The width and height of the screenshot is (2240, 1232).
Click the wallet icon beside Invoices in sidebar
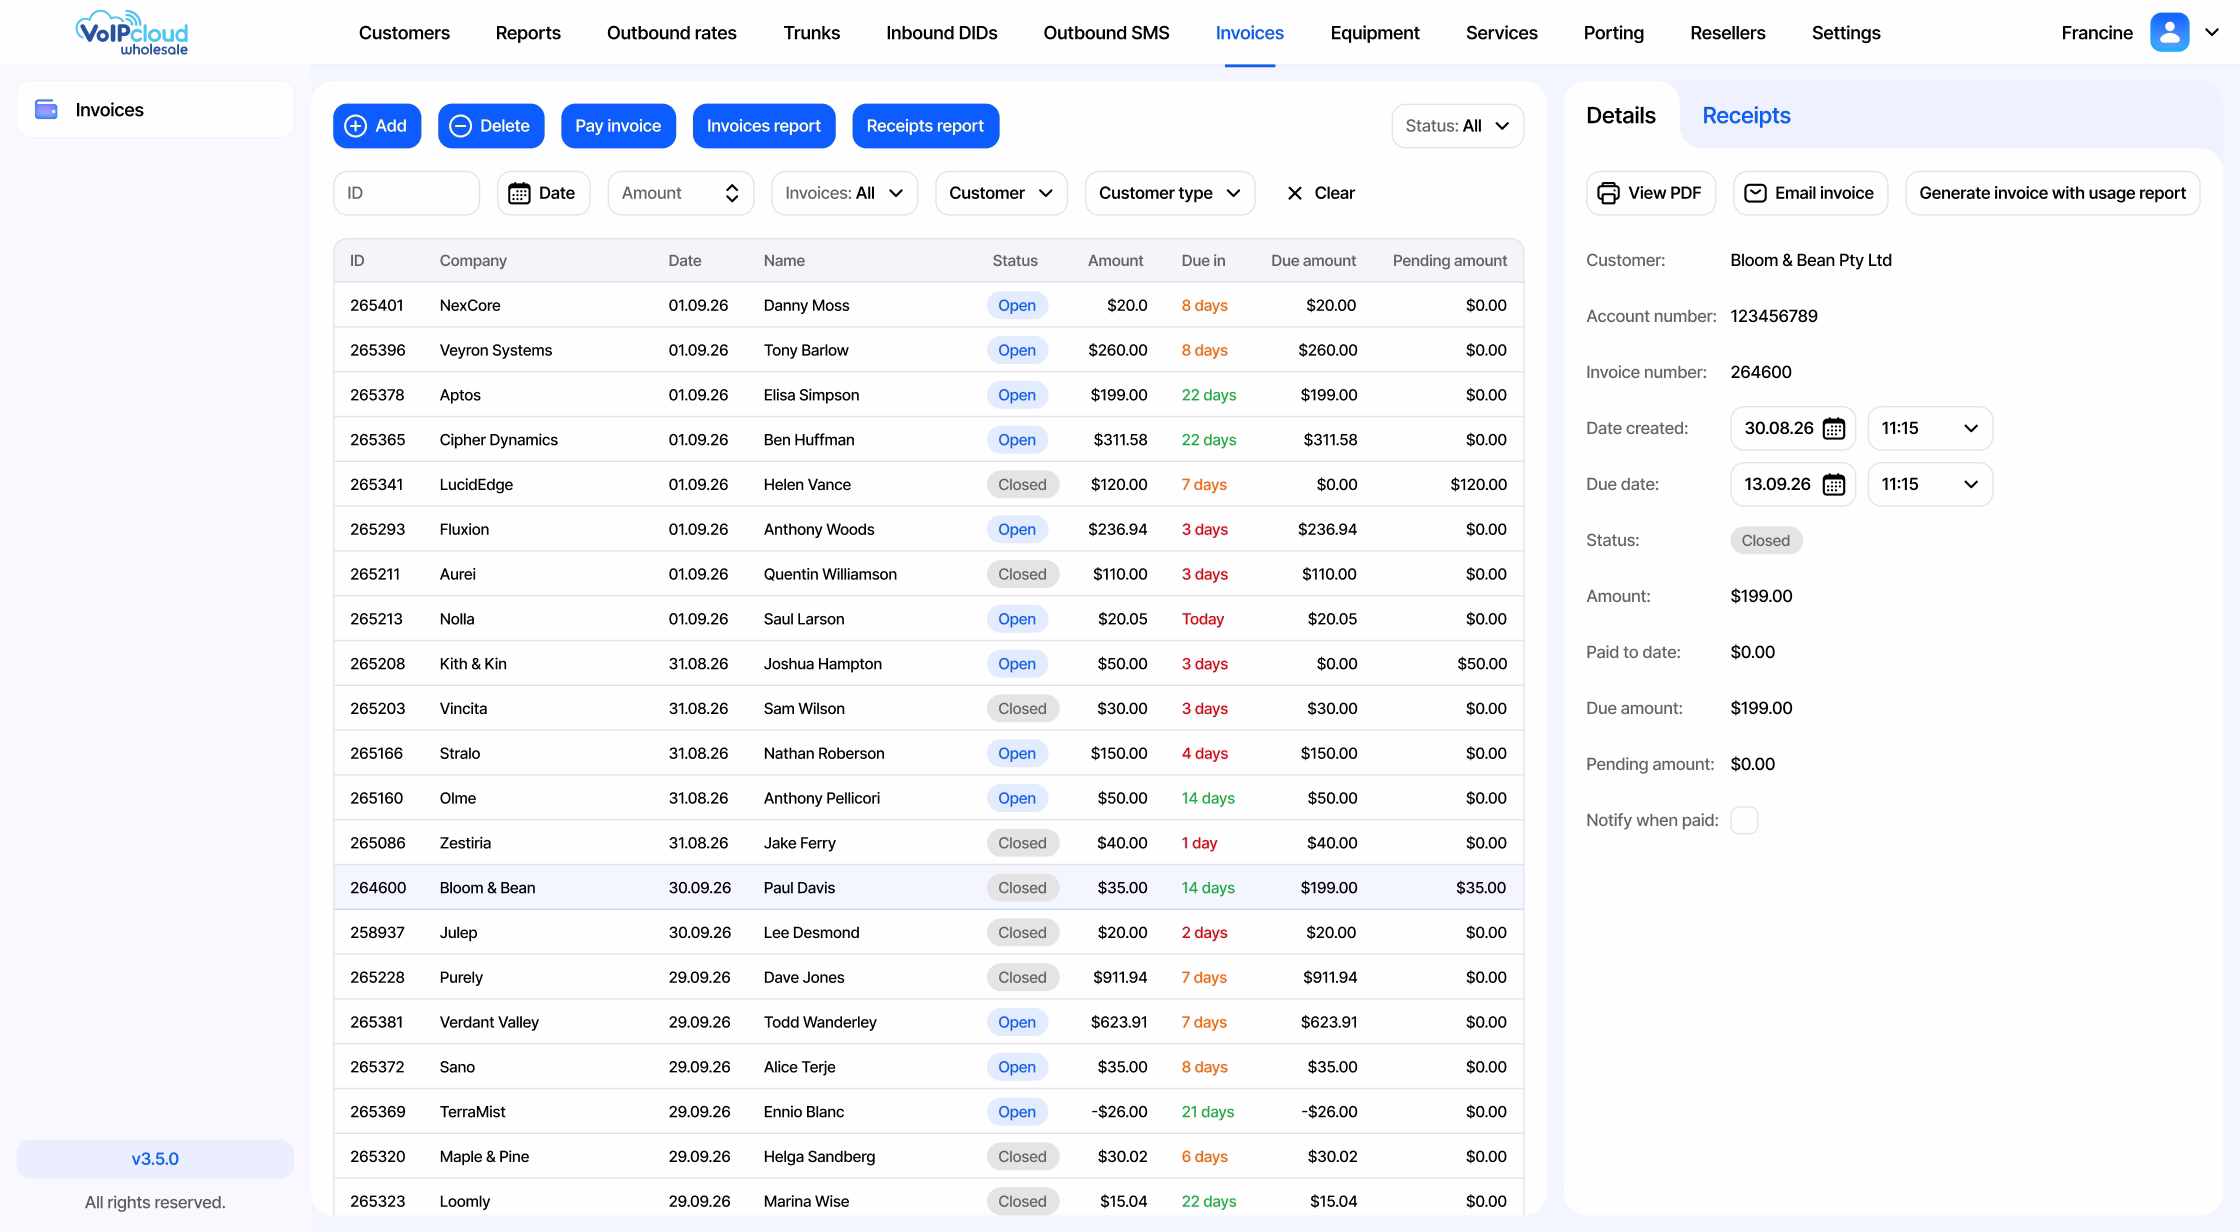coord(46,109)
